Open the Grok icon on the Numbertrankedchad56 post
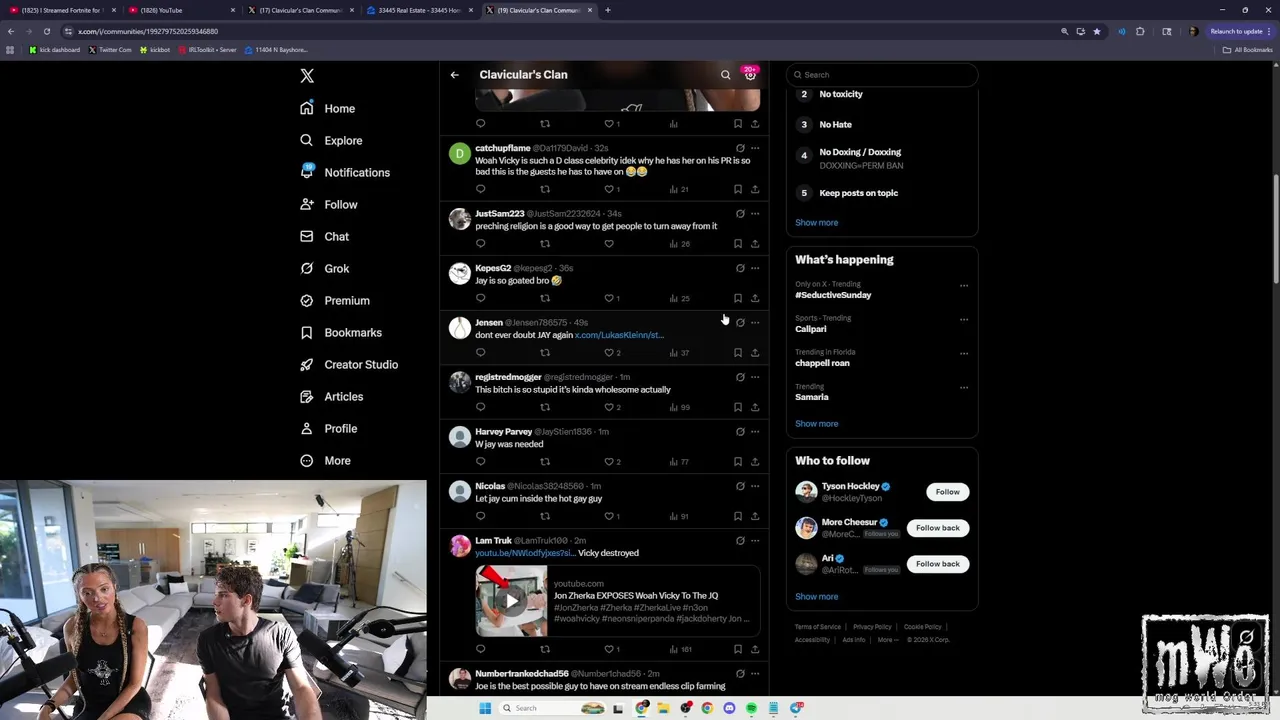1280x720 pixels. (x=740, y=674)
